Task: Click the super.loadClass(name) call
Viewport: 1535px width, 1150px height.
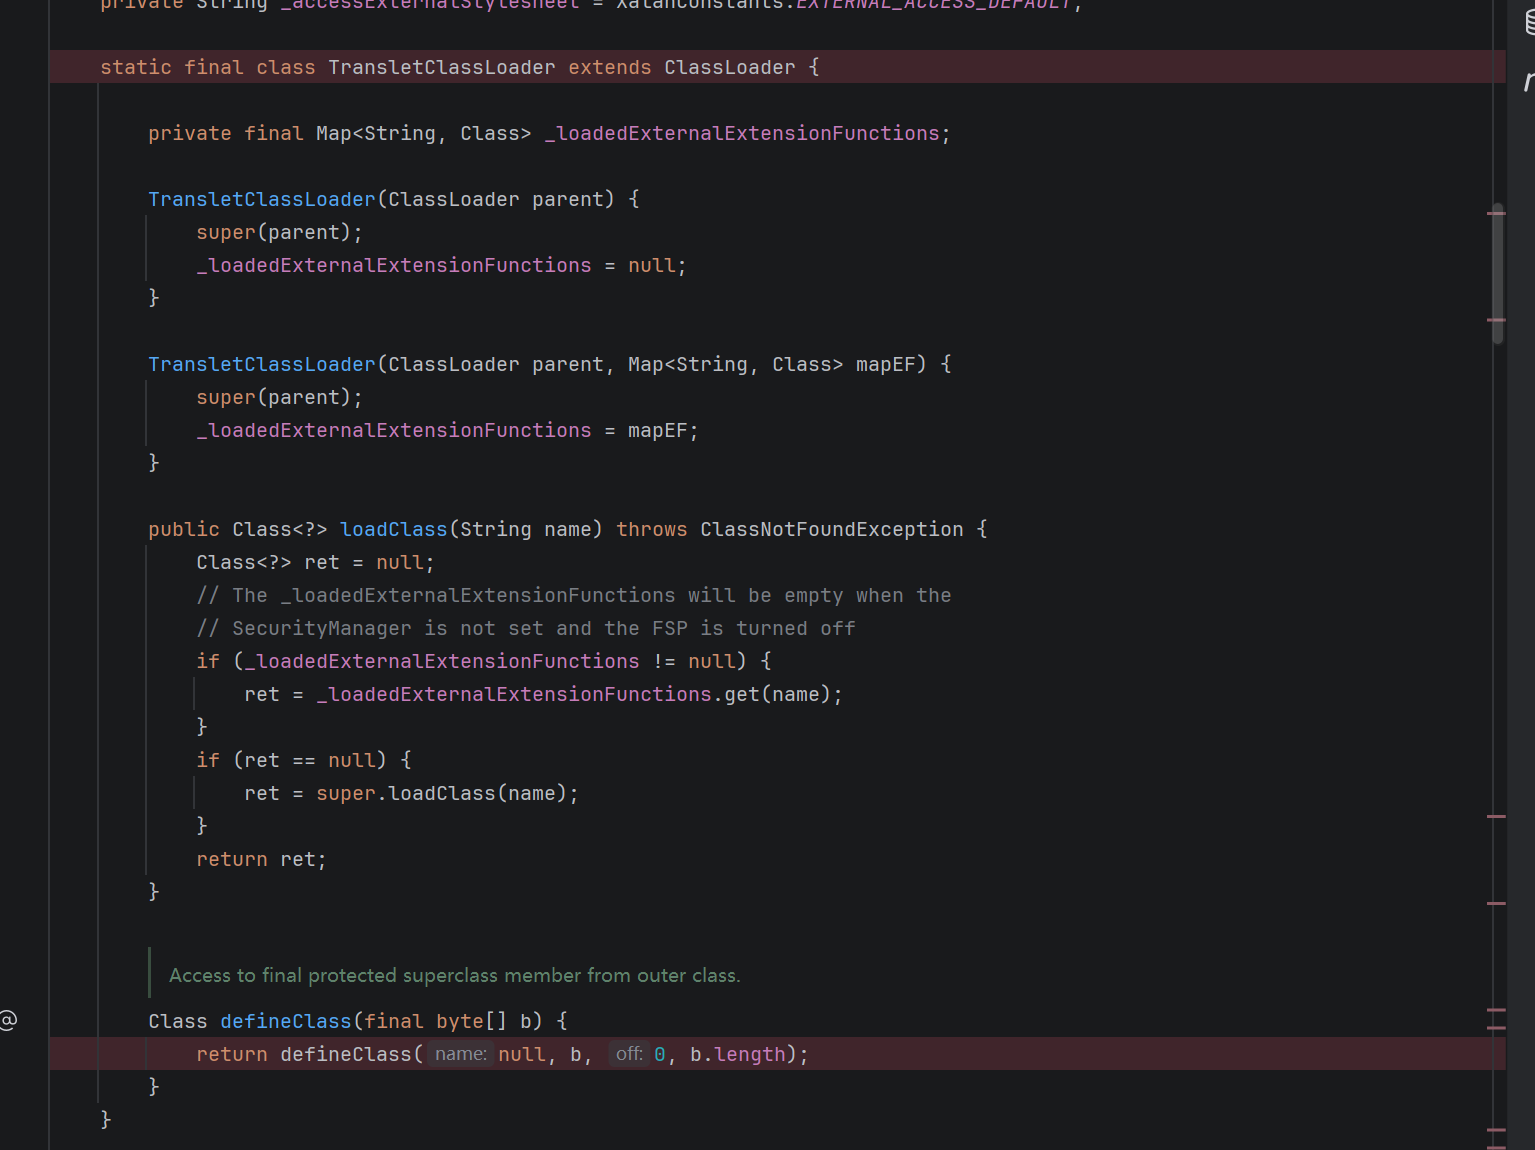Action: tap(446, 793)
